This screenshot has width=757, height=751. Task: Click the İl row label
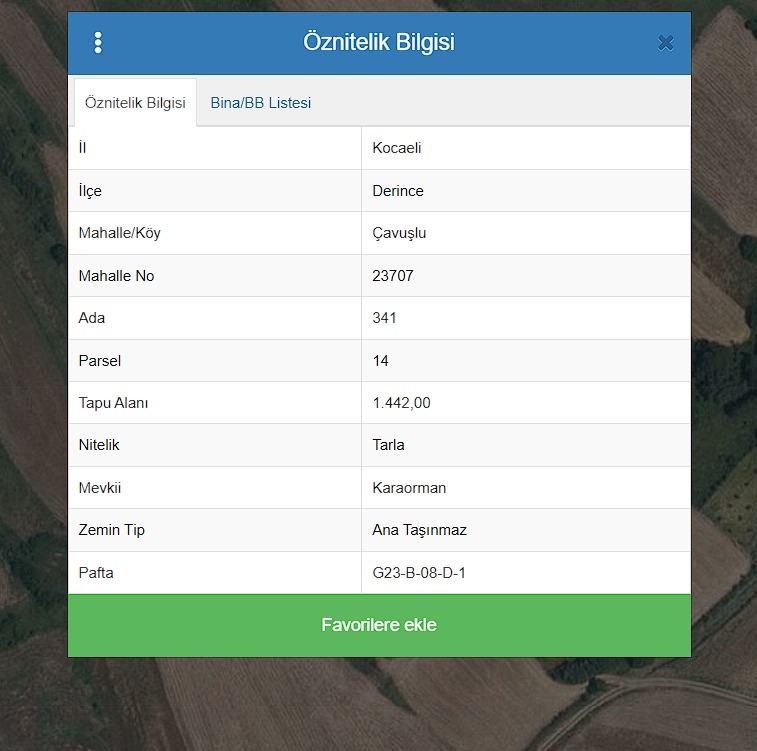coord(83,147)
